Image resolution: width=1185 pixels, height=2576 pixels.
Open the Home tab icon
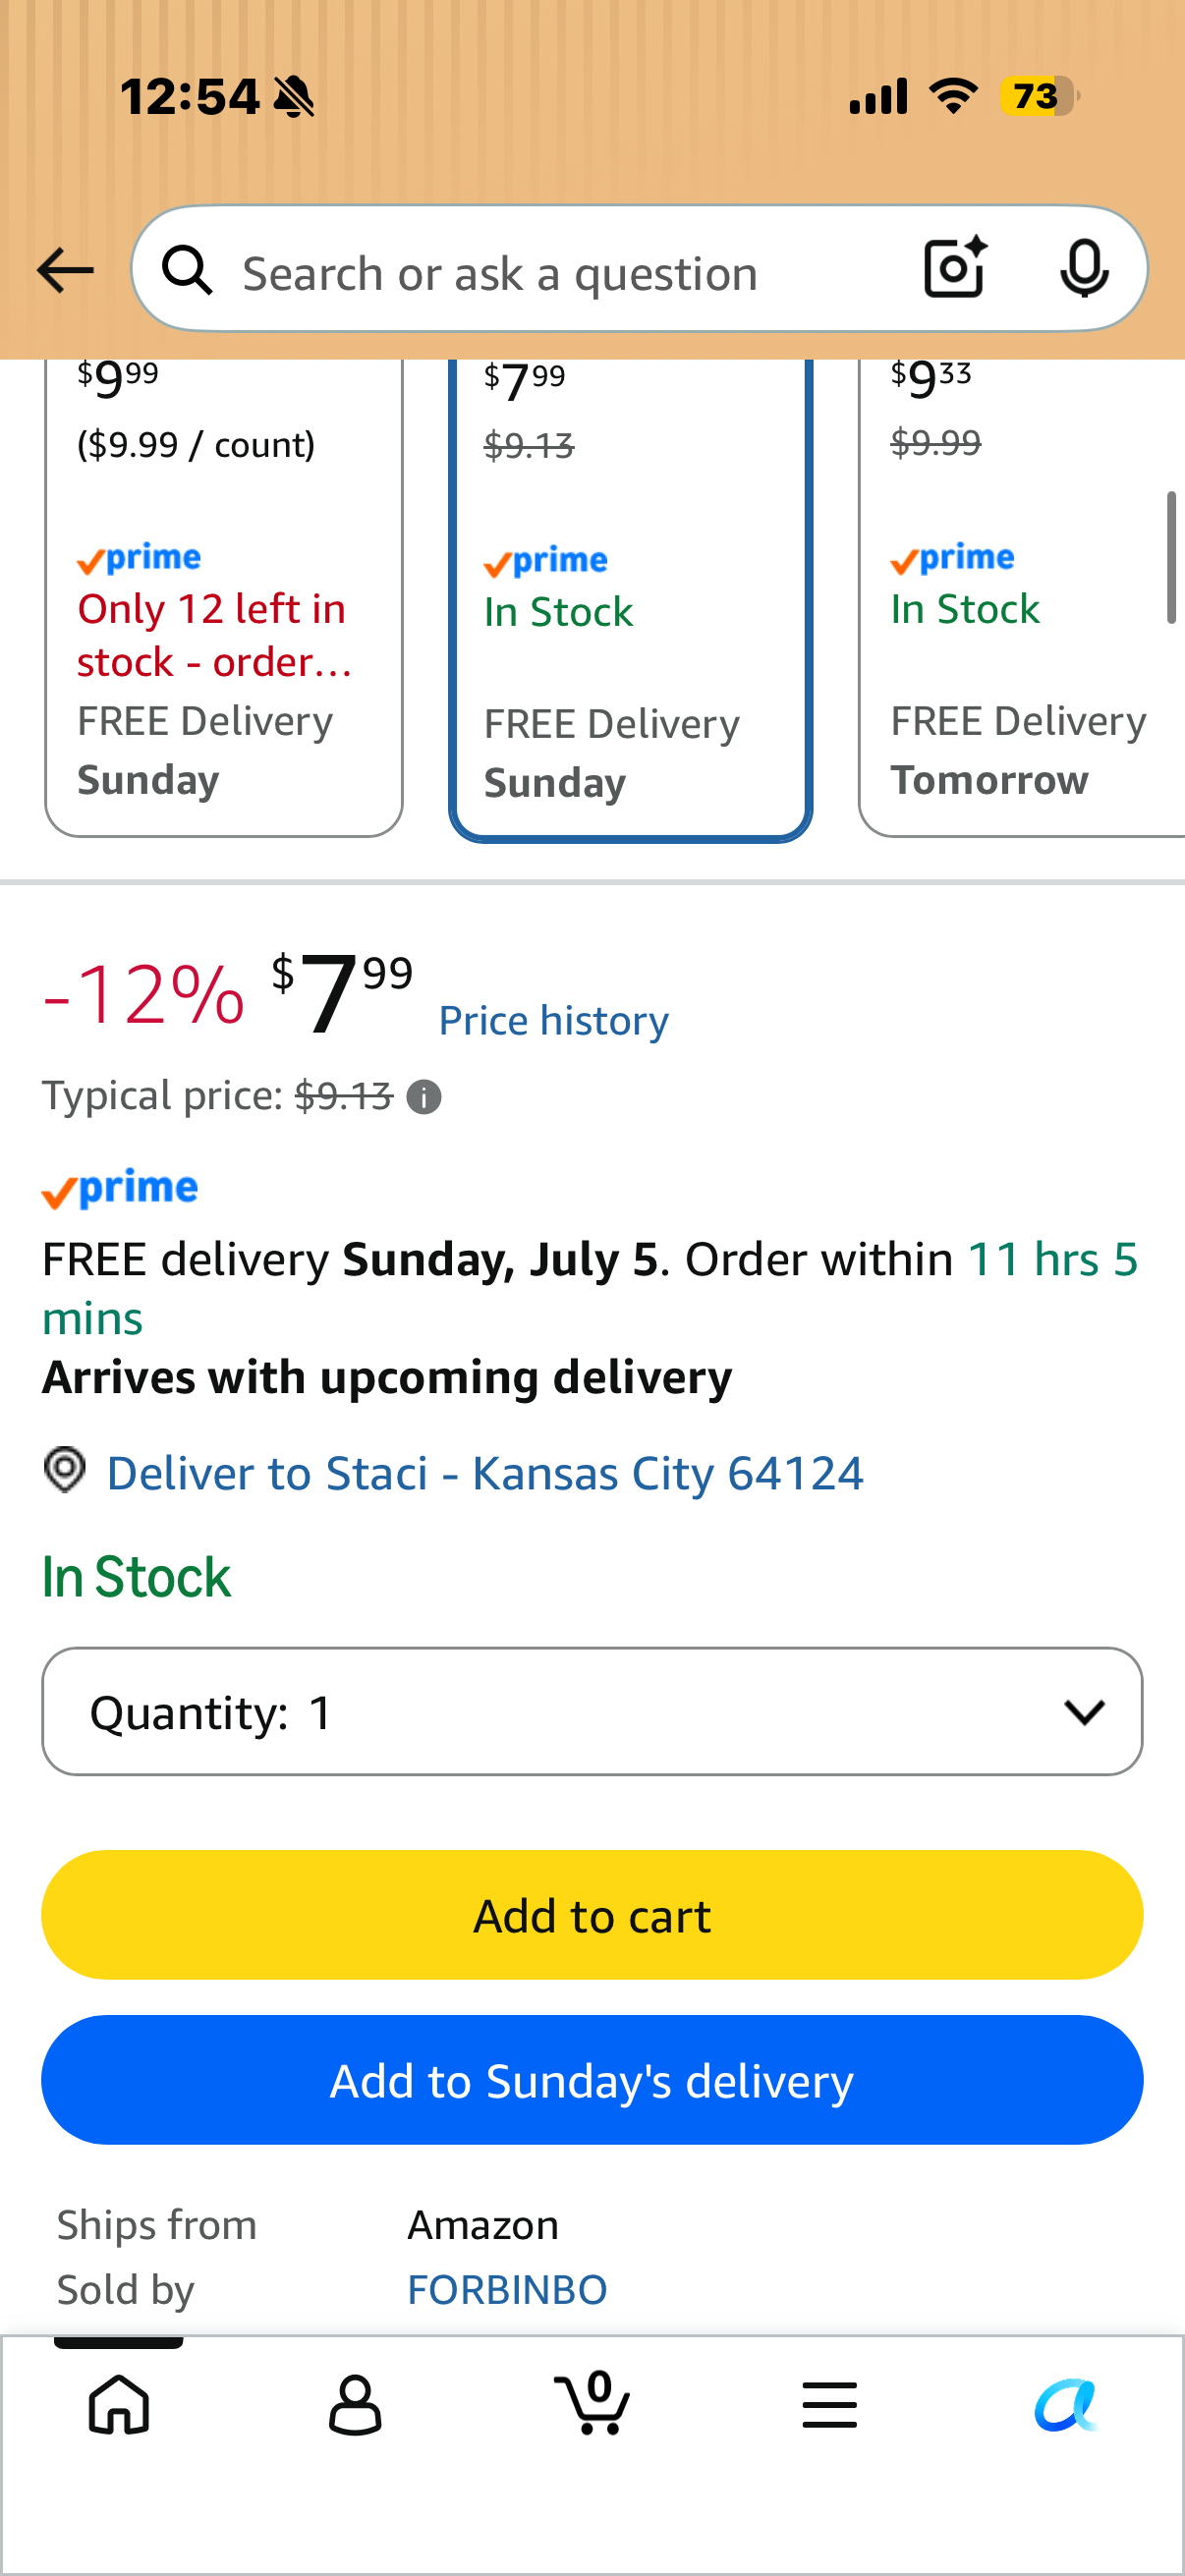coord(119,2405)
